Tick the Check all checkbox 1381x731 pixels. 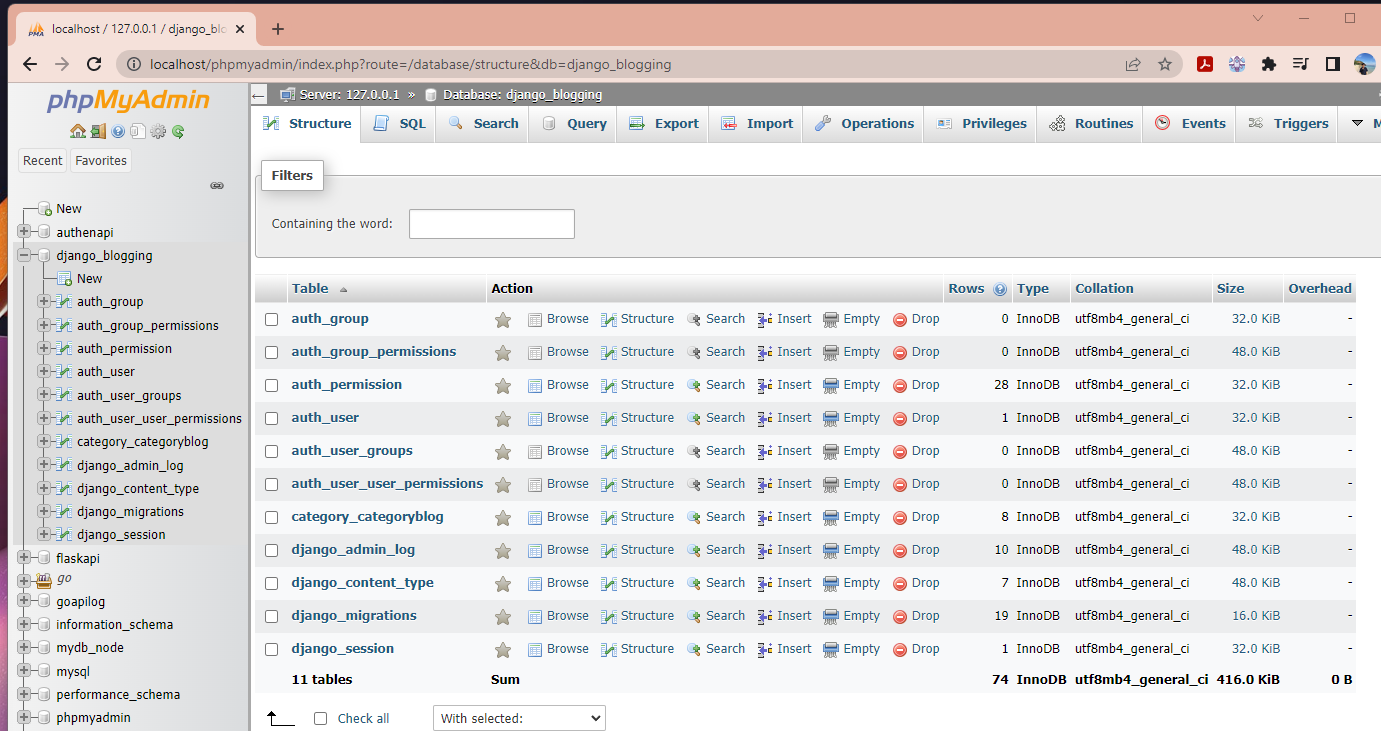coord(320,718)
